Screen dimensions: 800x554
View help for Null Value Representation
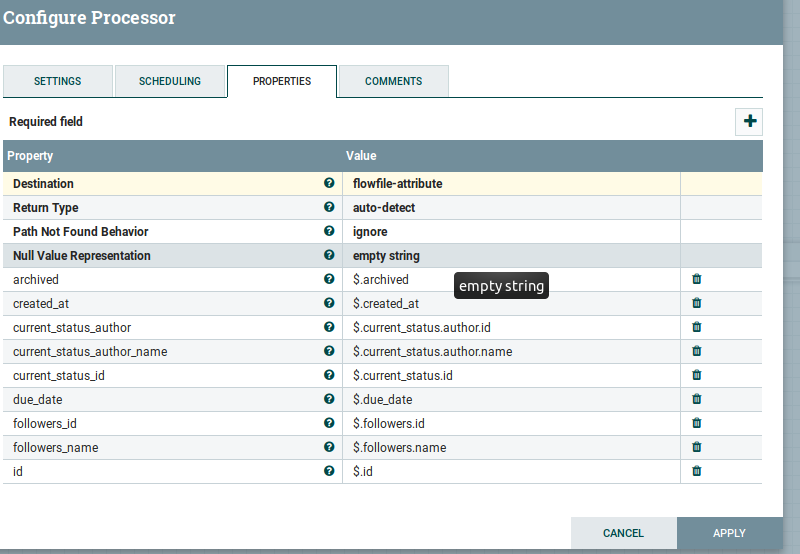(329, 256)
